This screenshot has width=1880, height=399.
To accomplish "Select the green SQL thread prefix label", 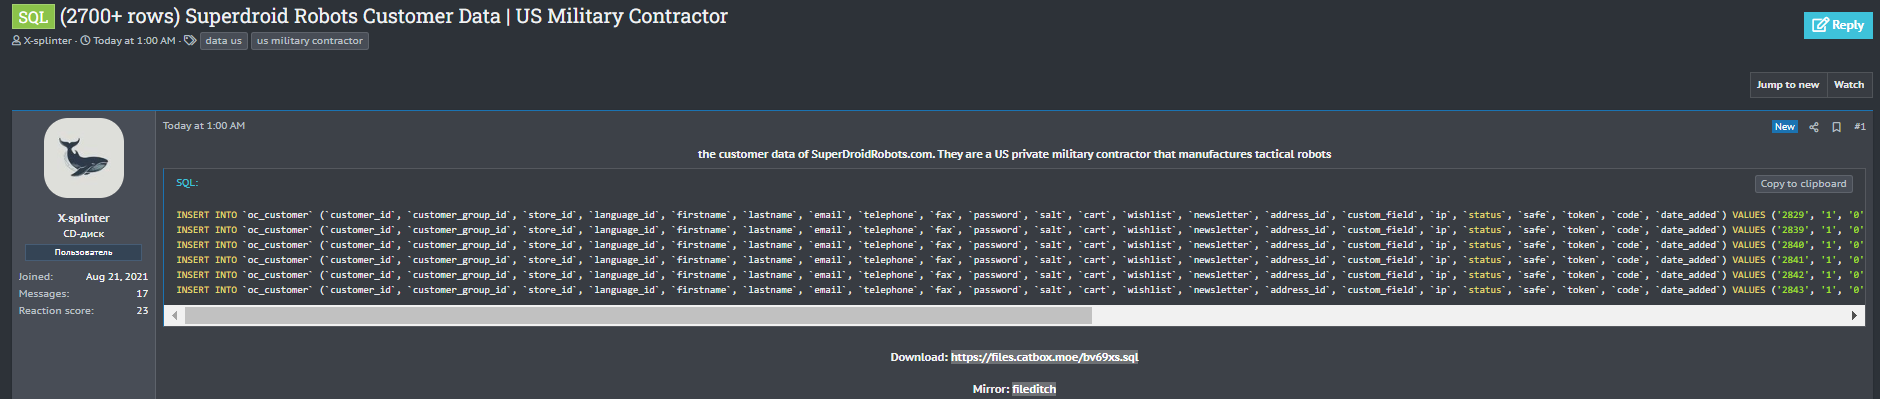I will 33,17.
